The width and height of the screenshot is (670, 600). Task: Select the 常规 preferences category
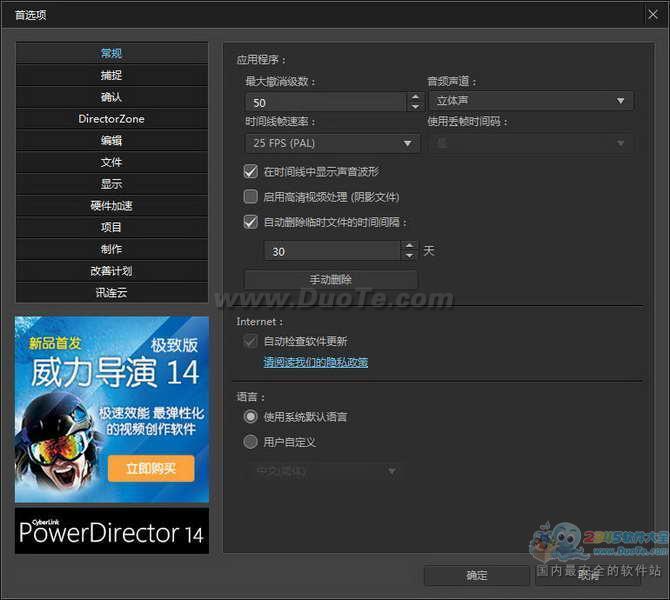click(x=112, y=53)
